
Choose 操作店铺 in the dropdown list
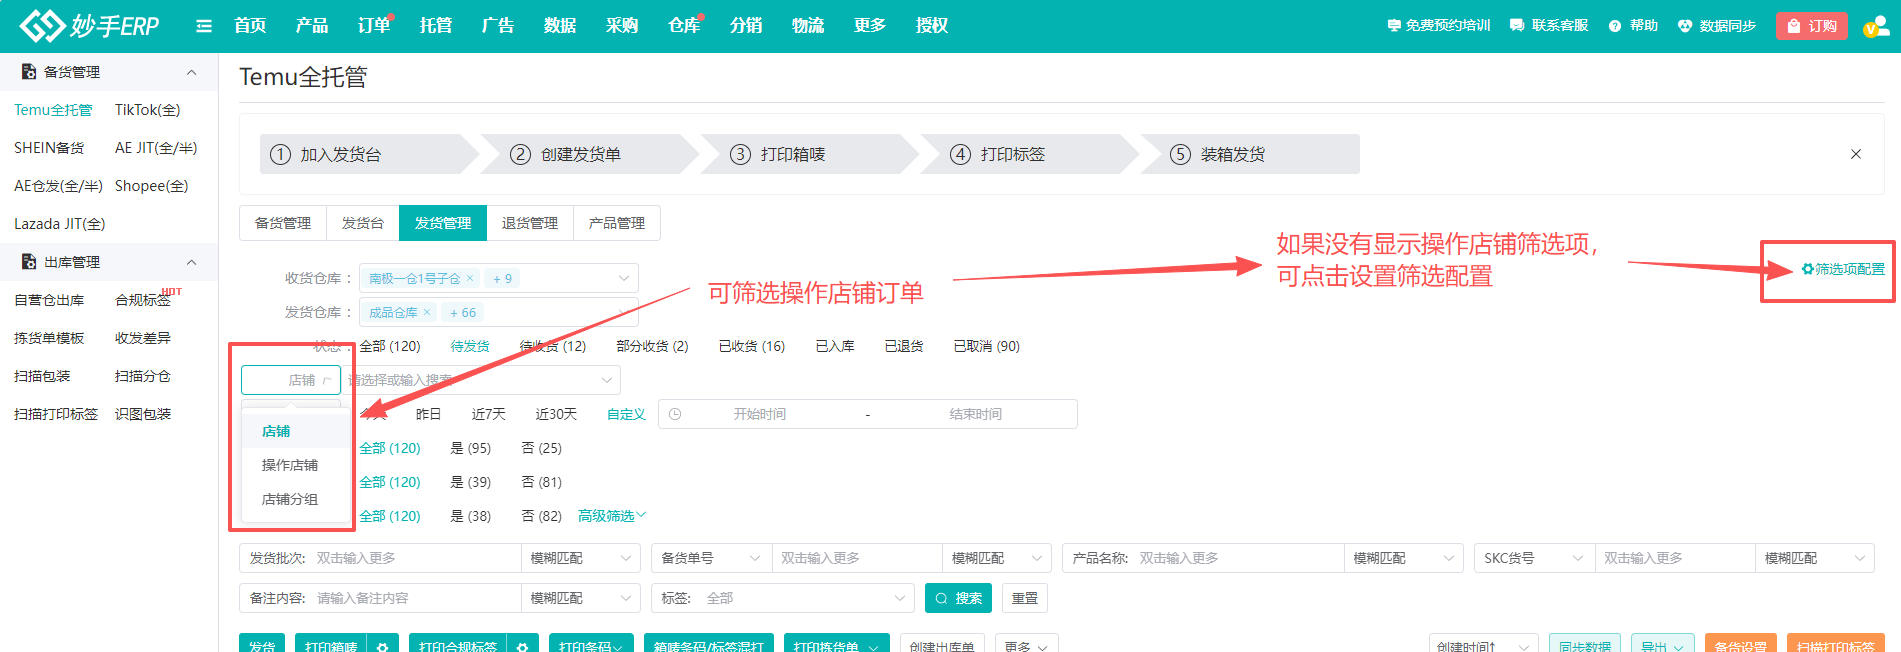click(290, 465)
